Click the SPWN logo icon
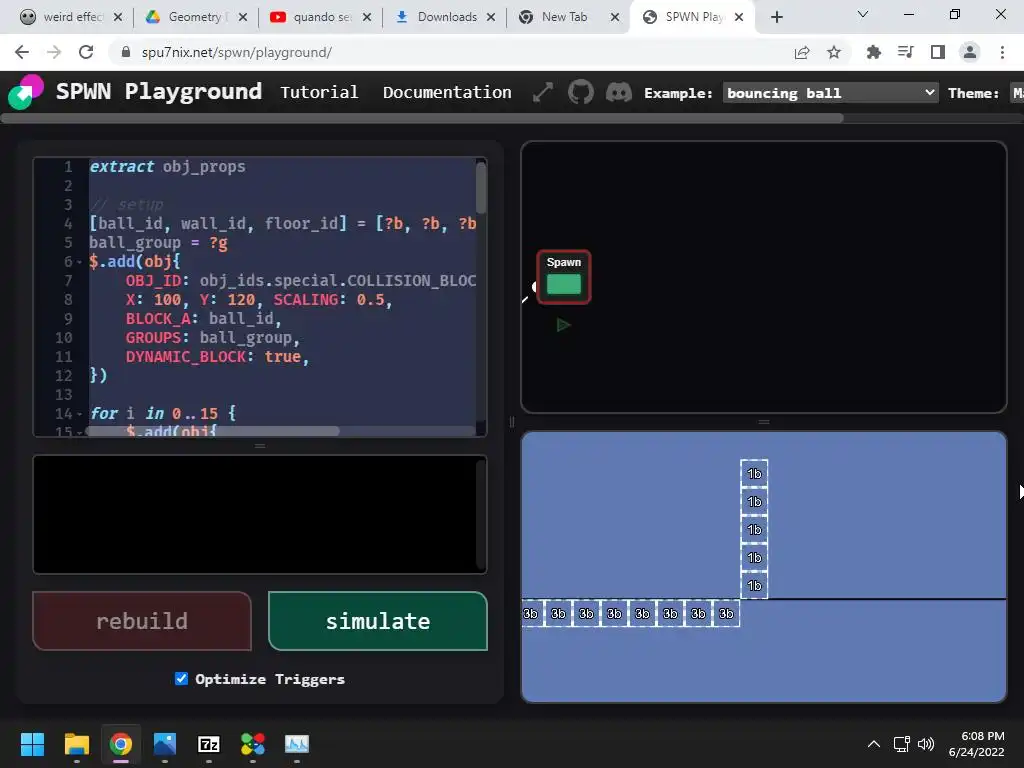 click(26, 92)
